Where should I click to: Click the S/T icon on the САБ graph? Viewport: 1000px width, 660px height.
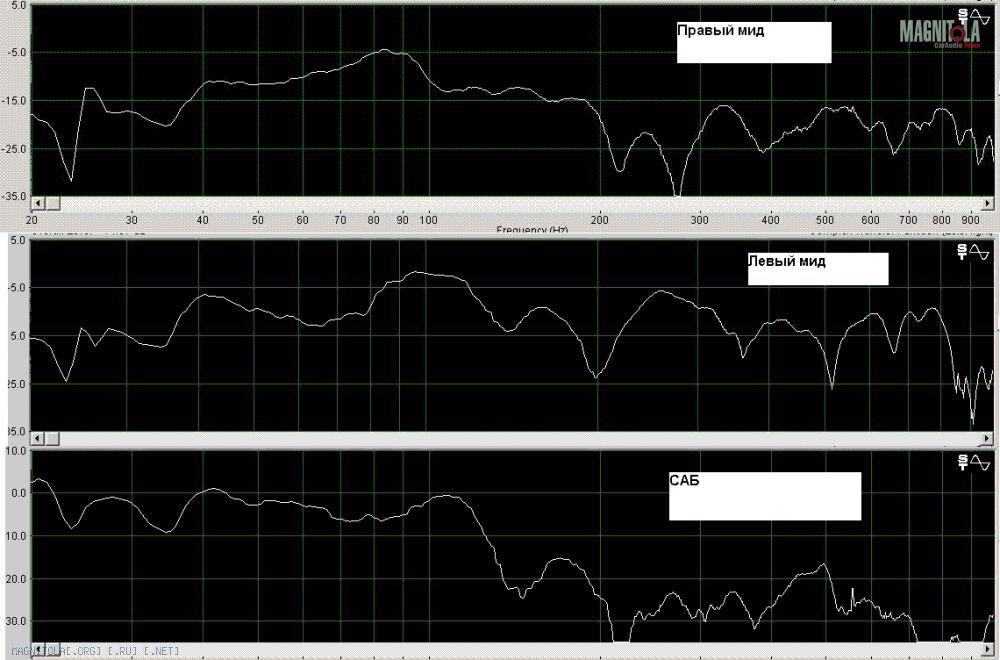click(x=963, y=461)
